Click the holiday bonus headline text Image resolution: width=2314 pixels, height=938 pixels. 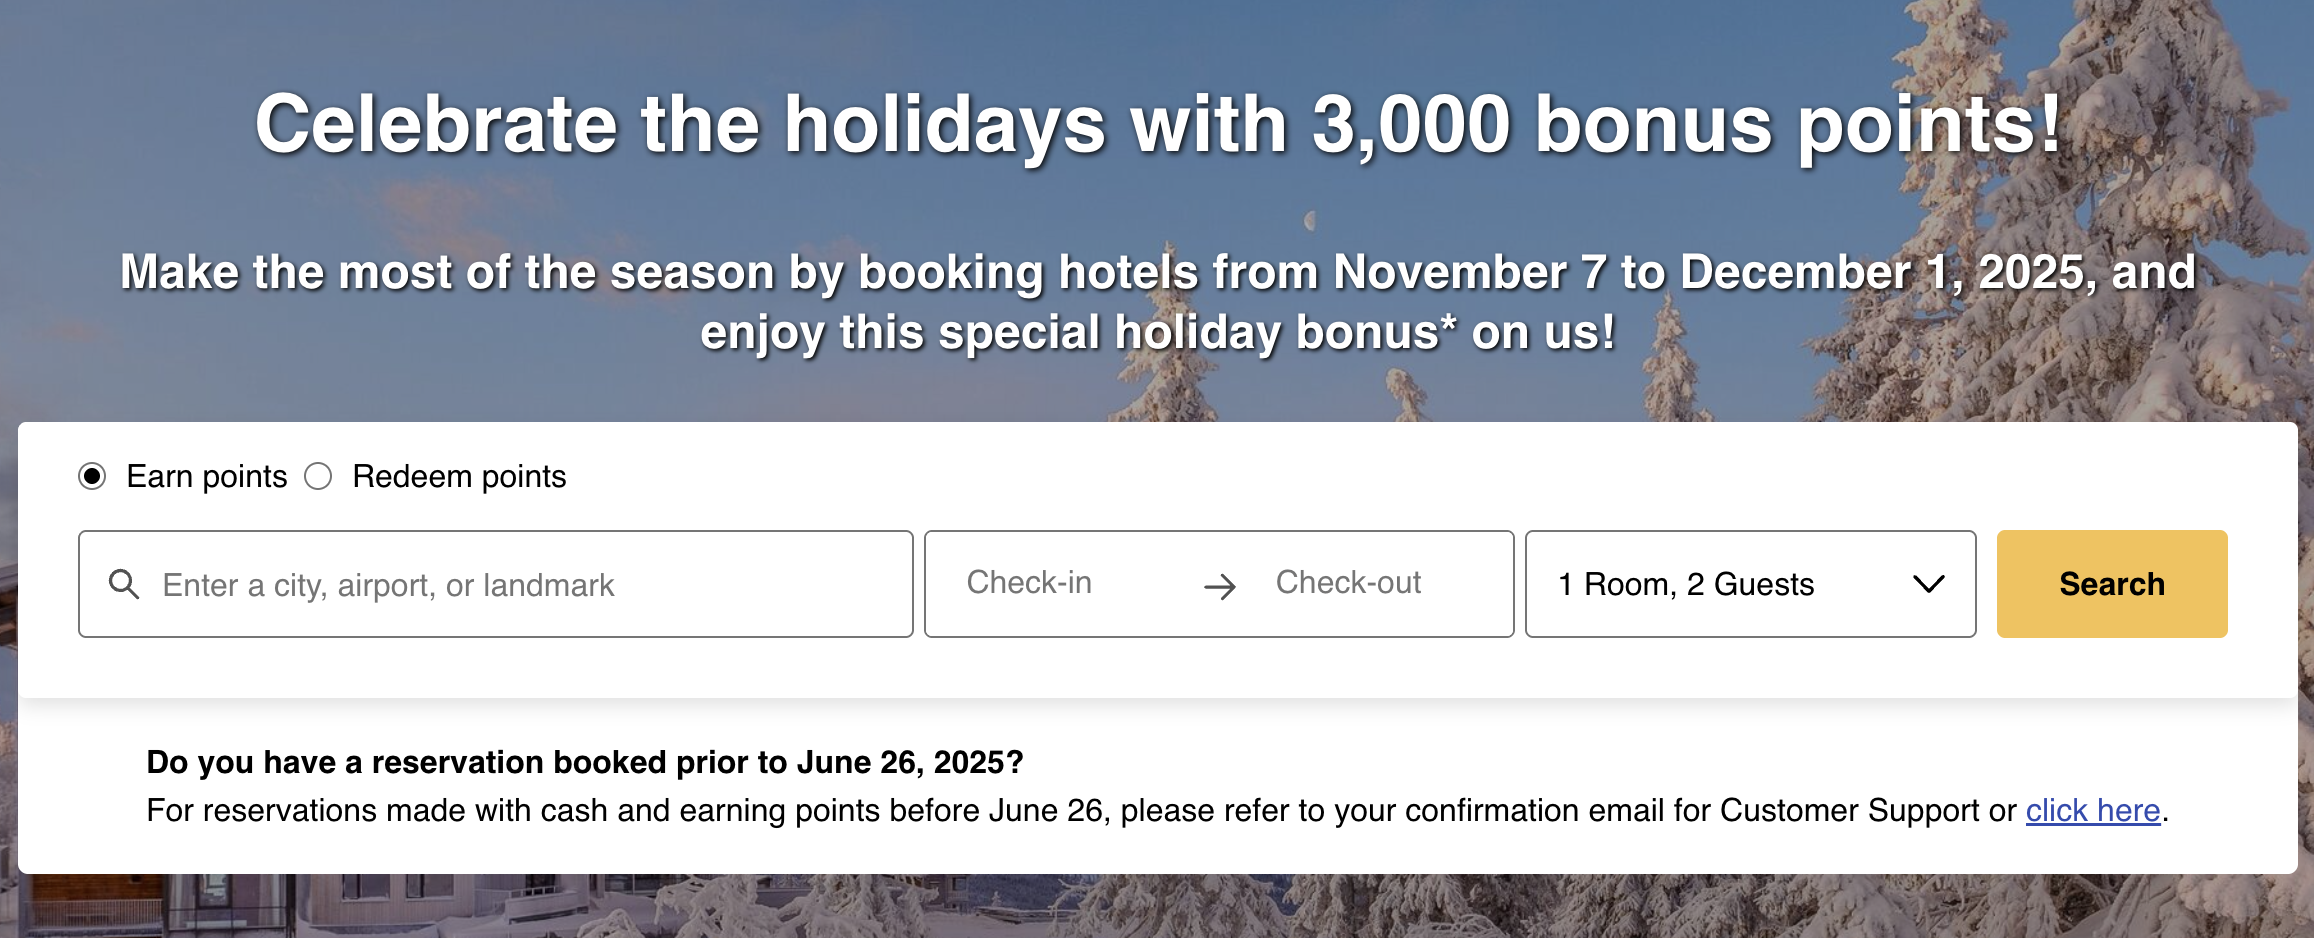tap(1157, 122)
